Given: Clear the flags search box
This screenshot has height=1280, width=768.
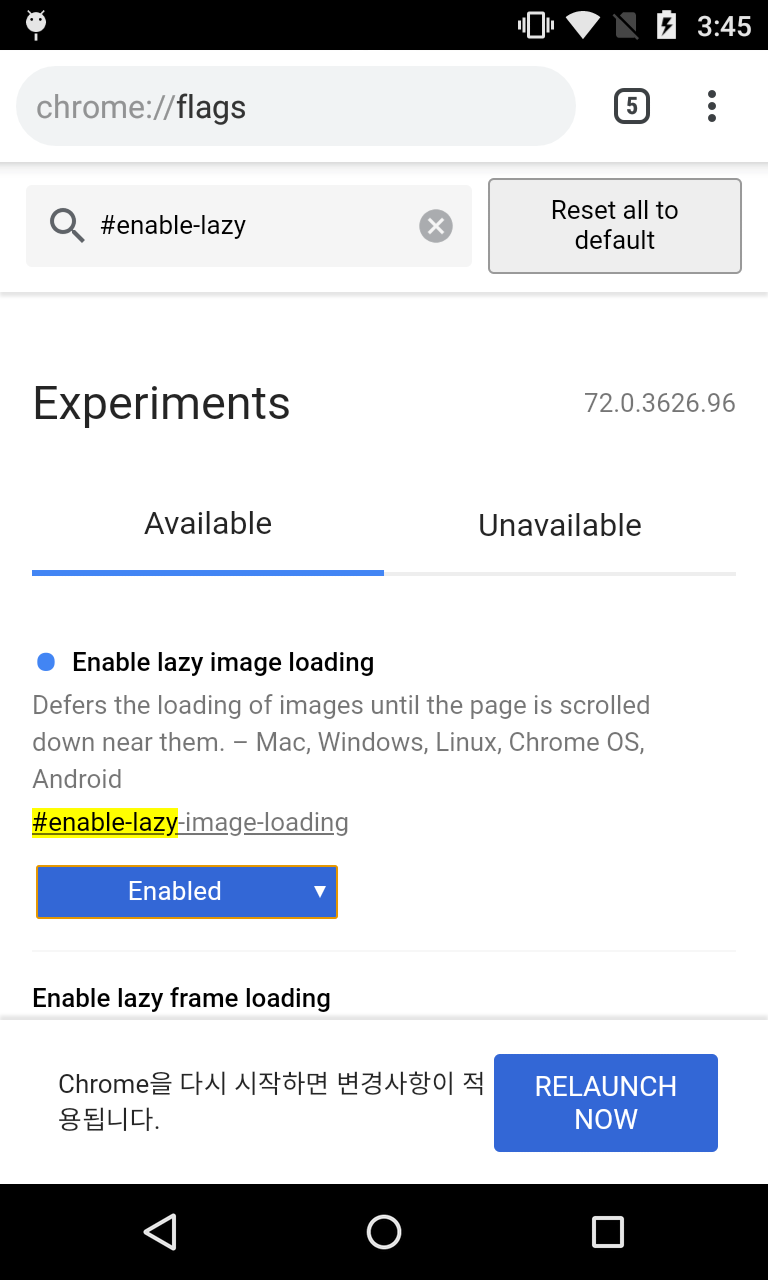Looking at the screenshot, I should click(x=435, y=226).
